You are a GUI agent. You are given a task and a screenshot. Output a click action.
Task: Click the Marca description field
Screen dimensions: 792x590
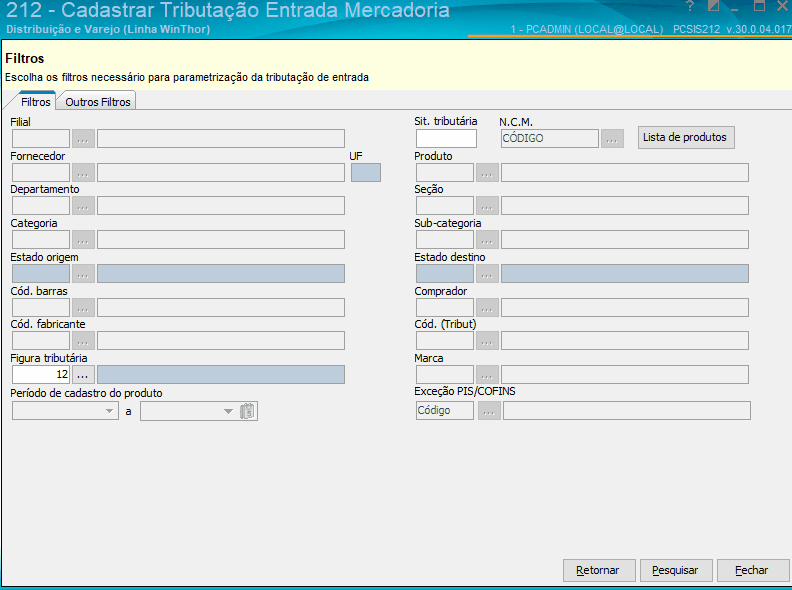point(625,375)
